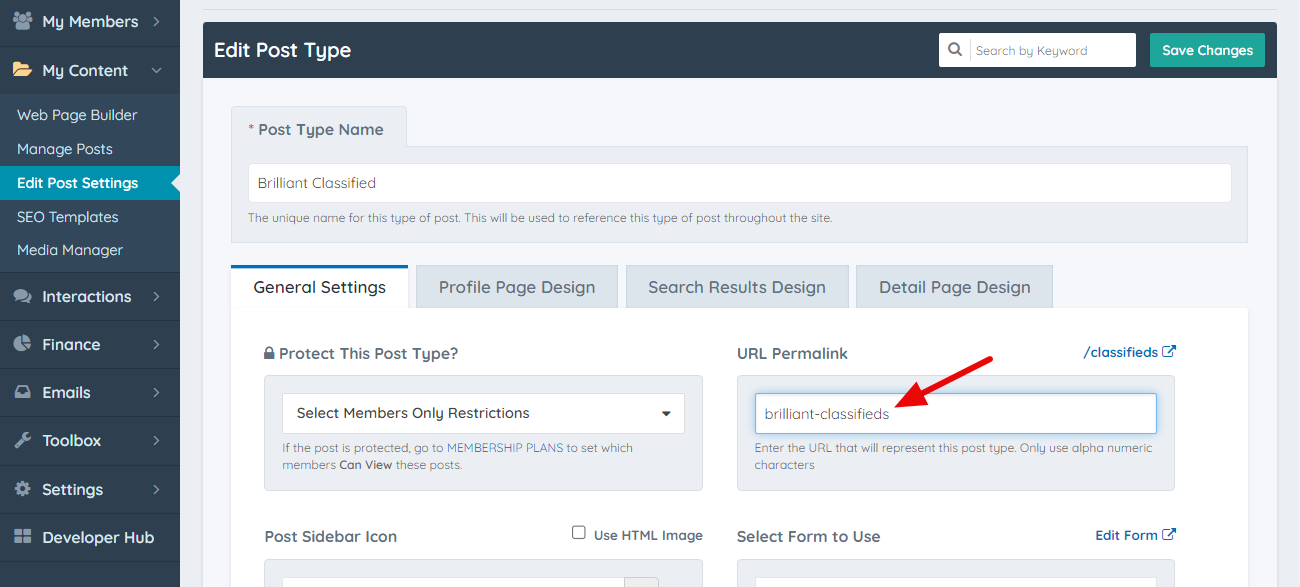The height and width of the screenshot is (587, 1300).
Task: Open SEO Templates
Action: (68, 217)
